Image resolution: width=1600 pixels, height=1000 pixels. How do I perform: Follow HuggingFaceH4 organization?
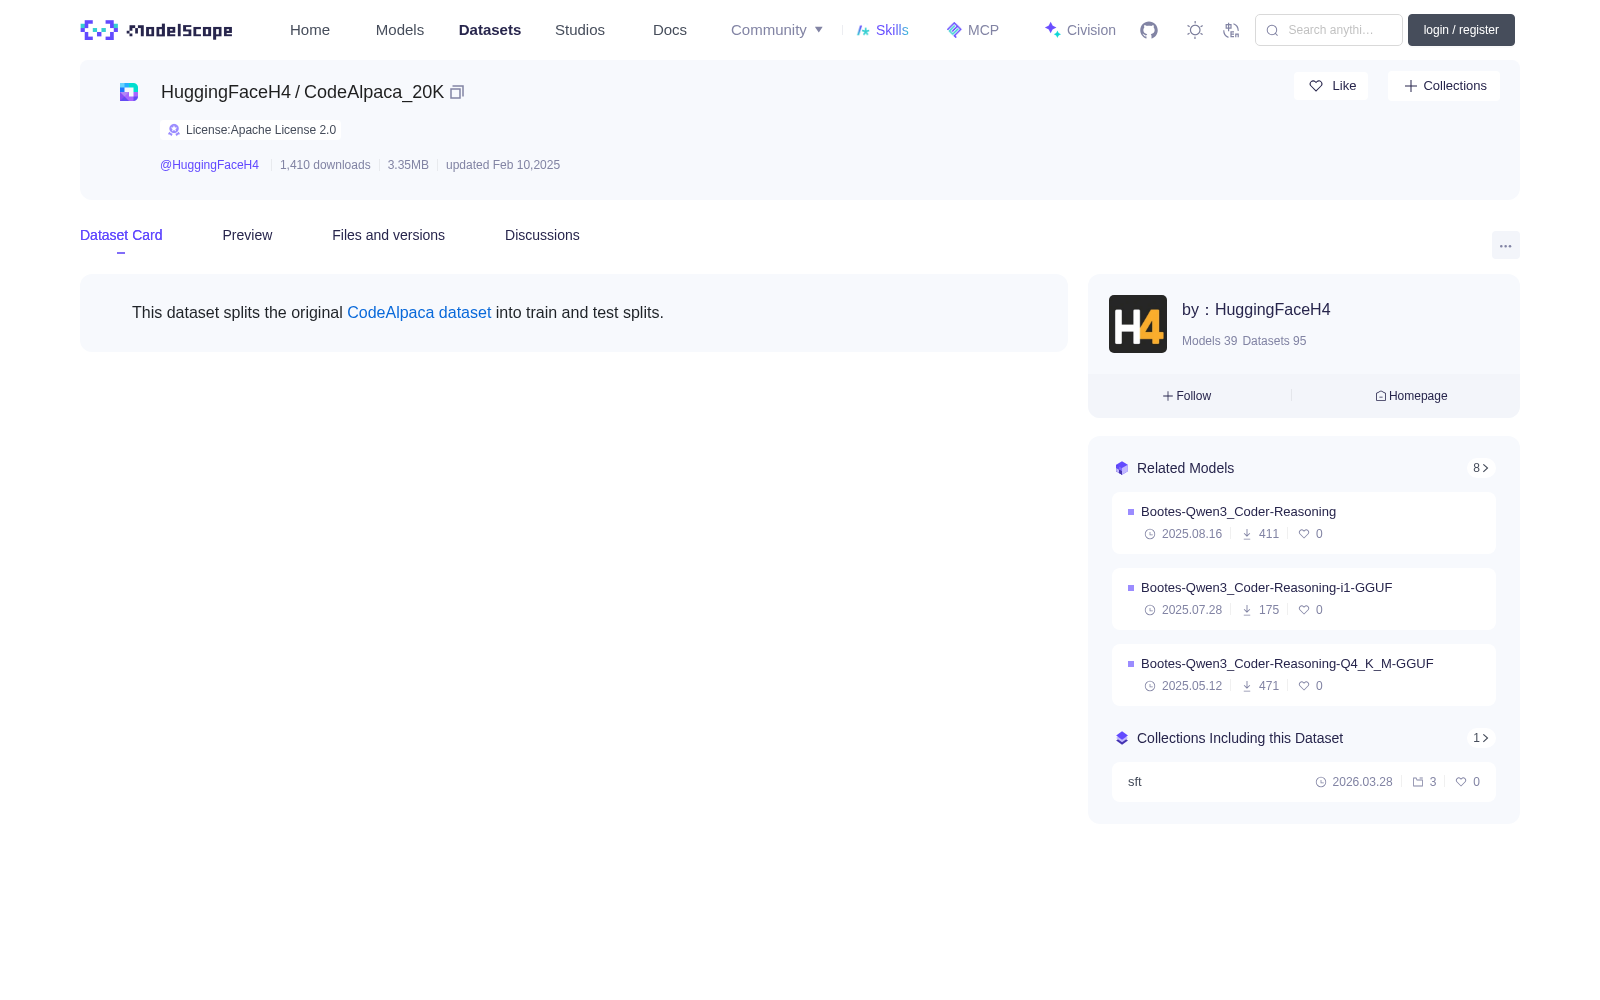1187,396
